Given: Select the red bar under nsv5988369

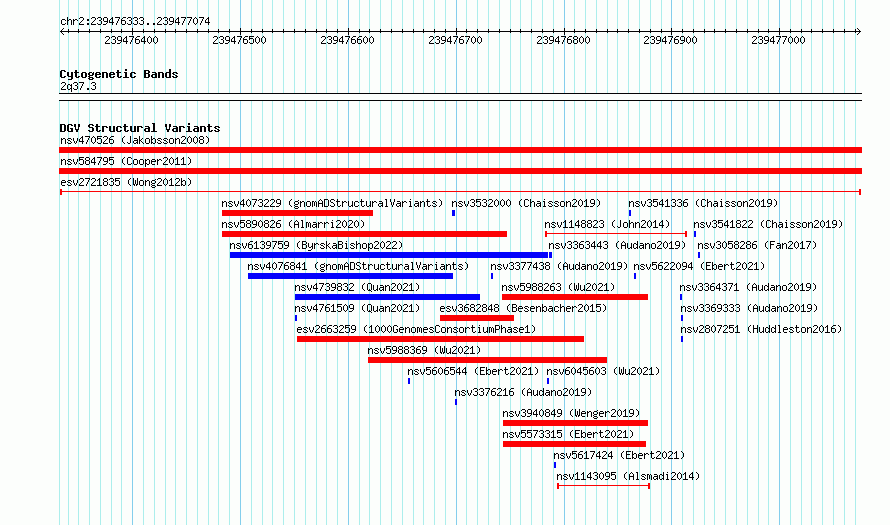Looking at the screenshot, I should click(488, 360).
